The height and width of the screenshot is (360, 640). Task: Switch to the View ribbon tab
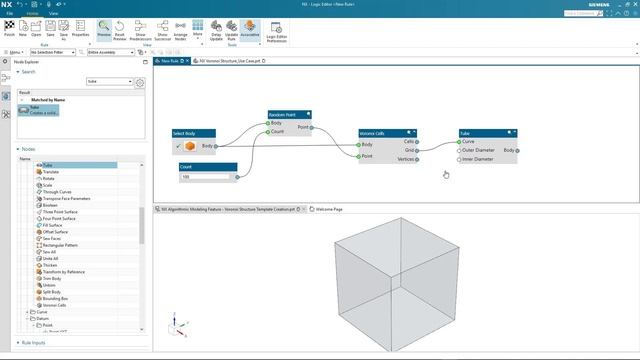pyautogui.click(x=53, y=13)
